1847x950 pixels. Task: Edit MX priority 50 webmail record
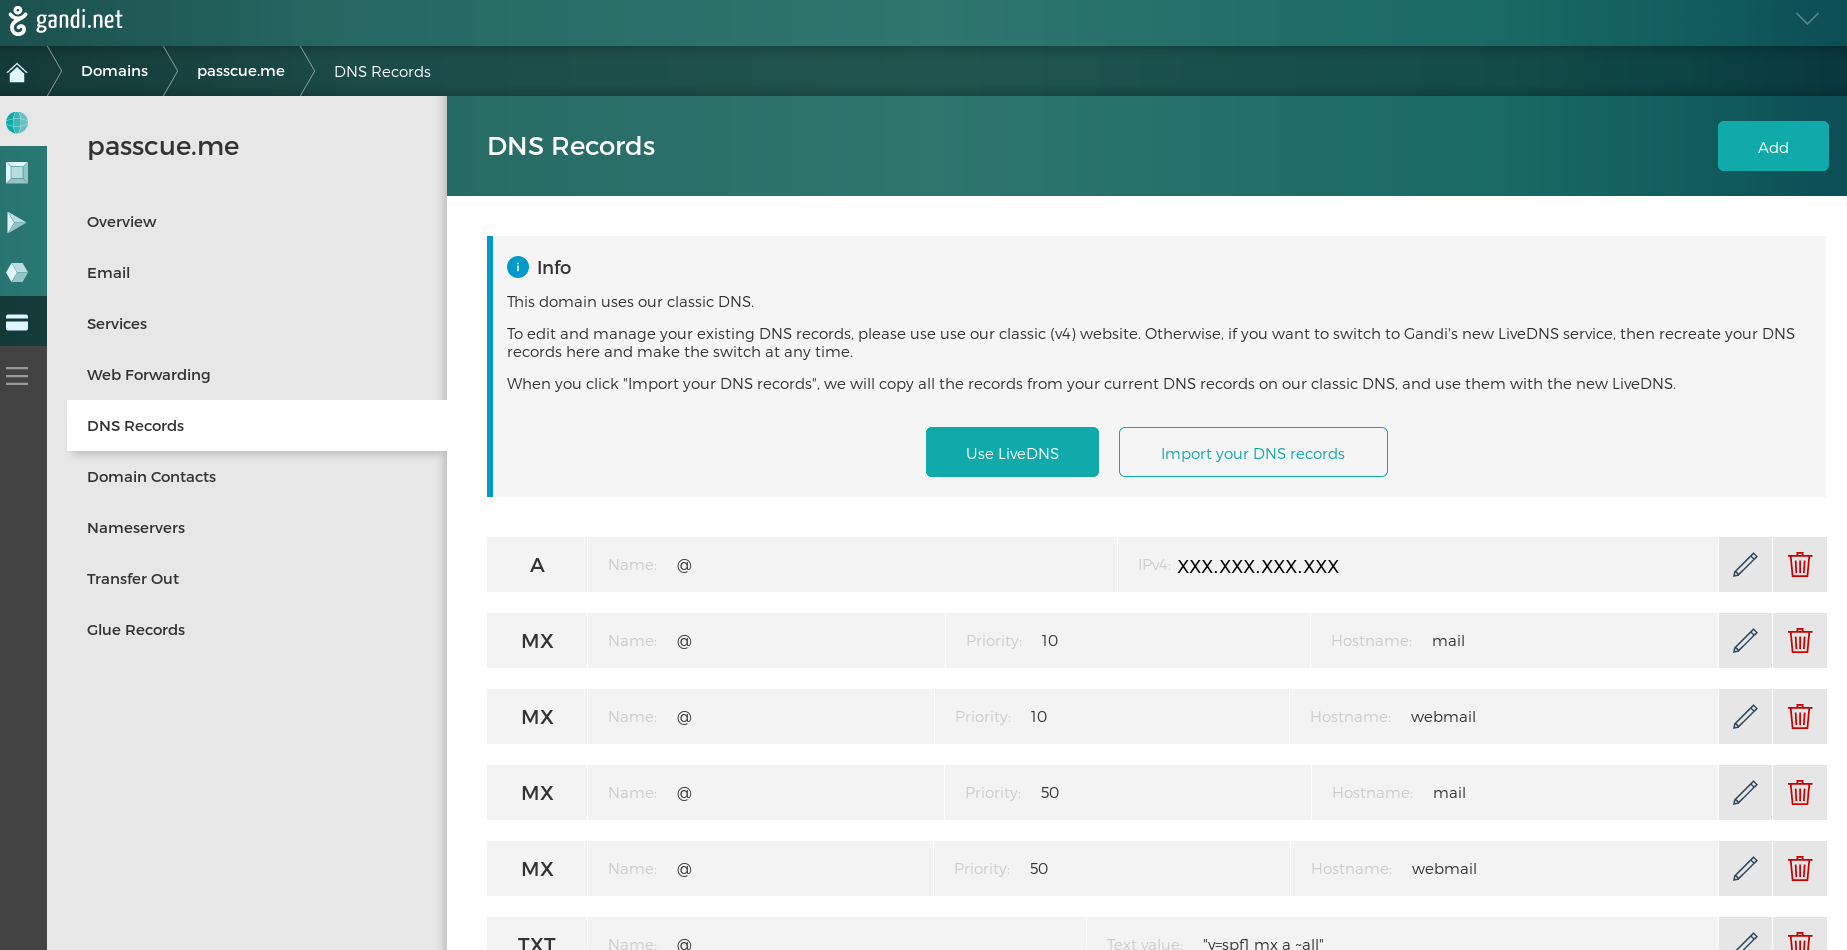(x=1745, y=869)
